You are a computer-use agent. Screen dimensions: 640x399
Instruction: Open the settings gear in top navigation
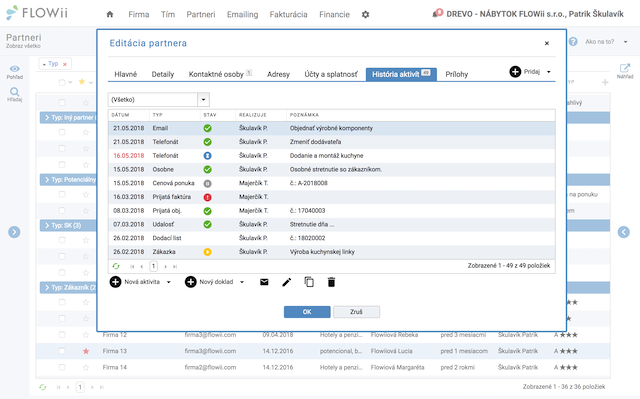(x=365, y=14)
